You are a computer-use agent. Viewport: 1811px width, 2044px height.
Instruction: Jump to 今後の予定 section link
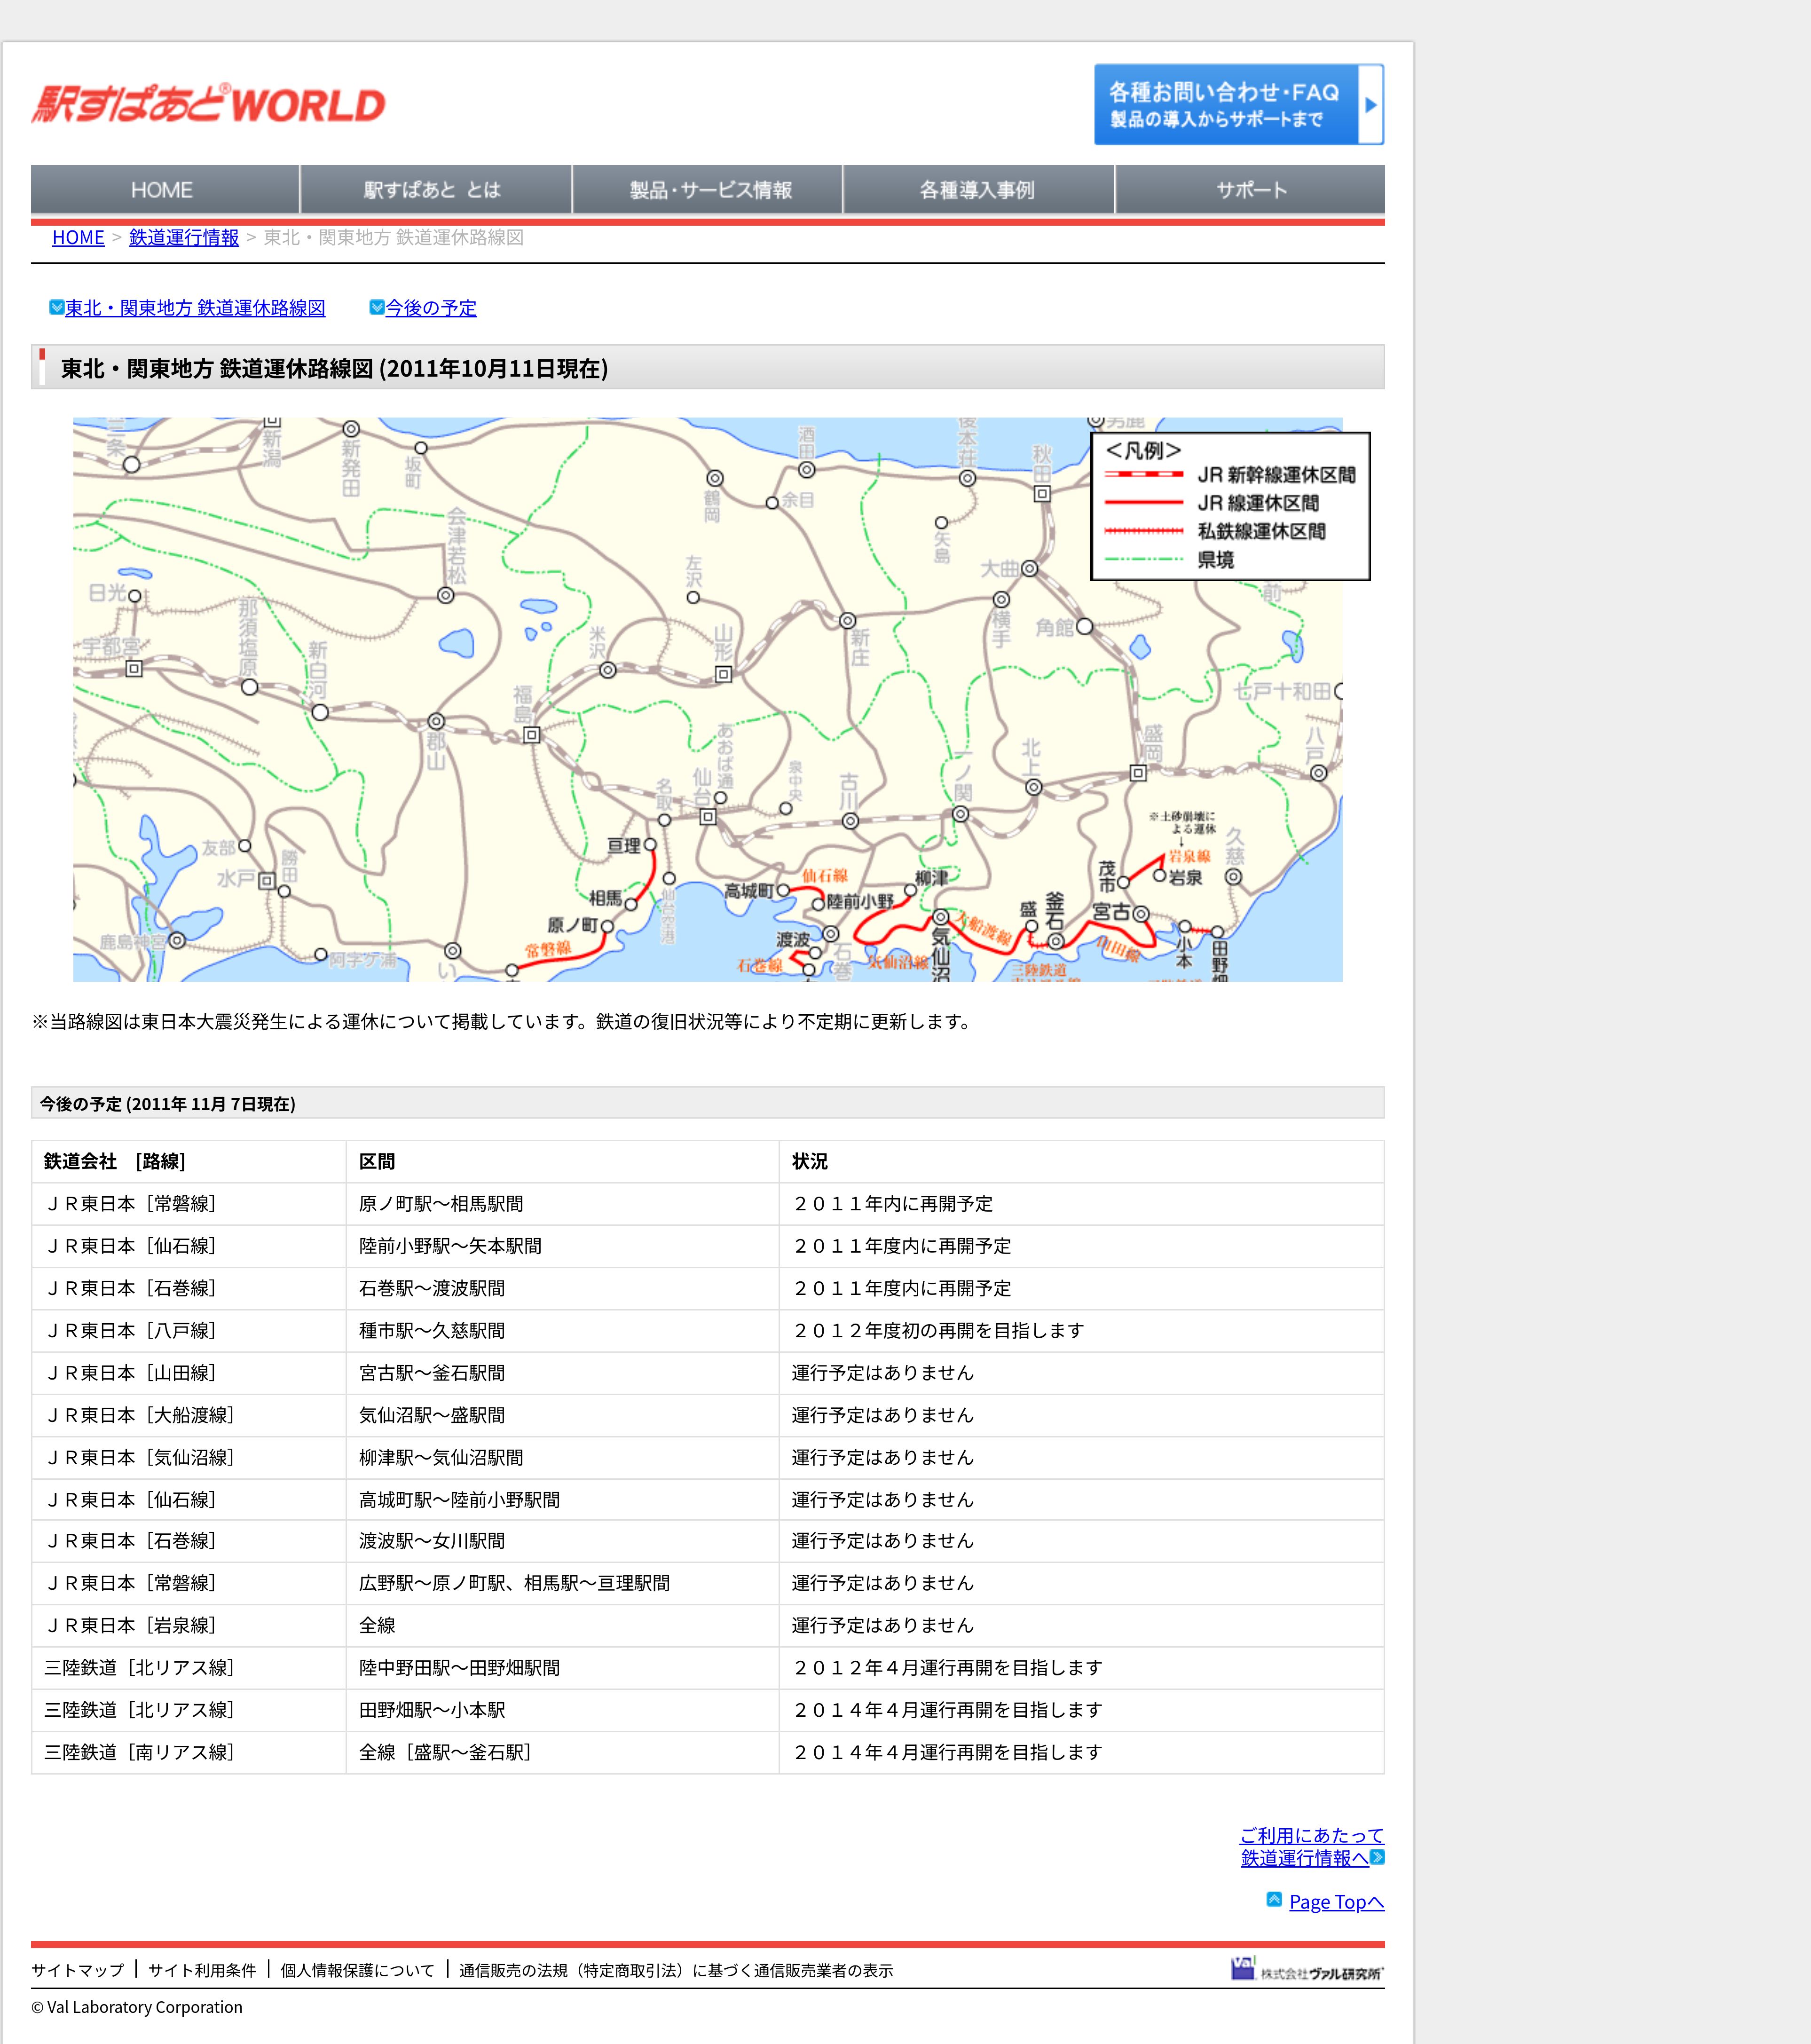click(x=431, y=308)
